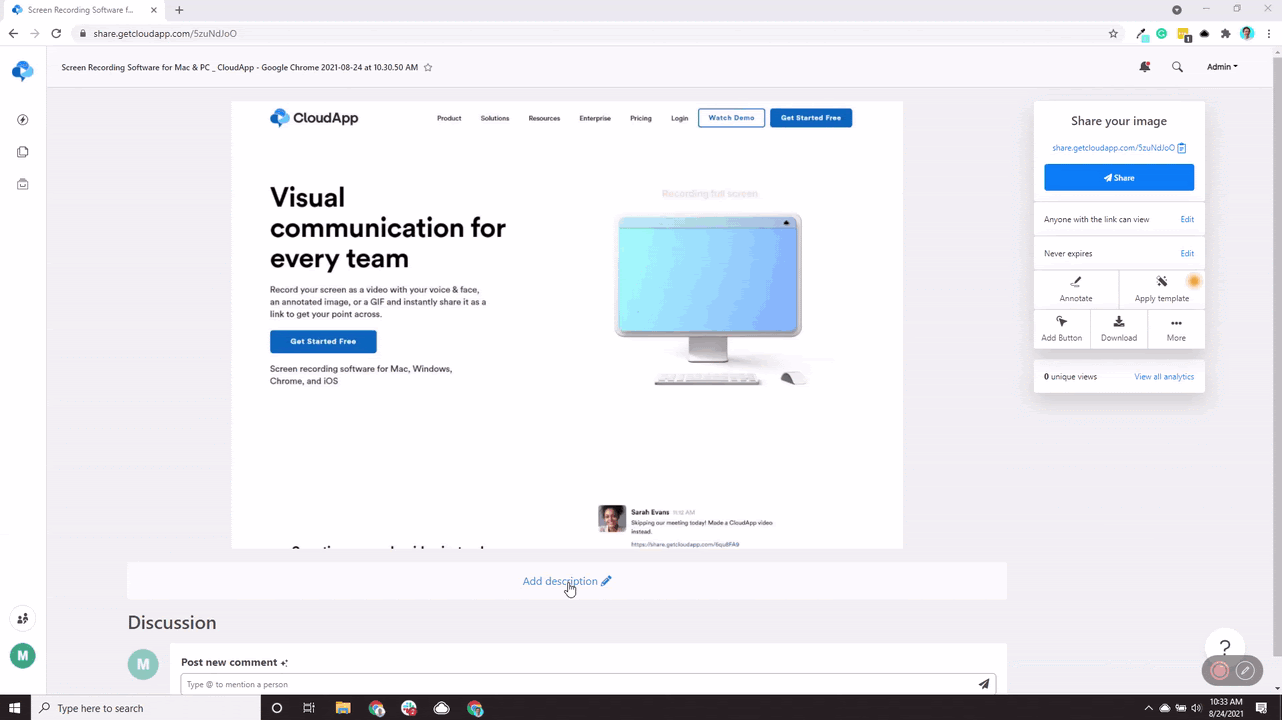This screenshot has height=720, width=1282.
Task: Click the share.getcloudapp.com share link
Action: click(1113, 148)
